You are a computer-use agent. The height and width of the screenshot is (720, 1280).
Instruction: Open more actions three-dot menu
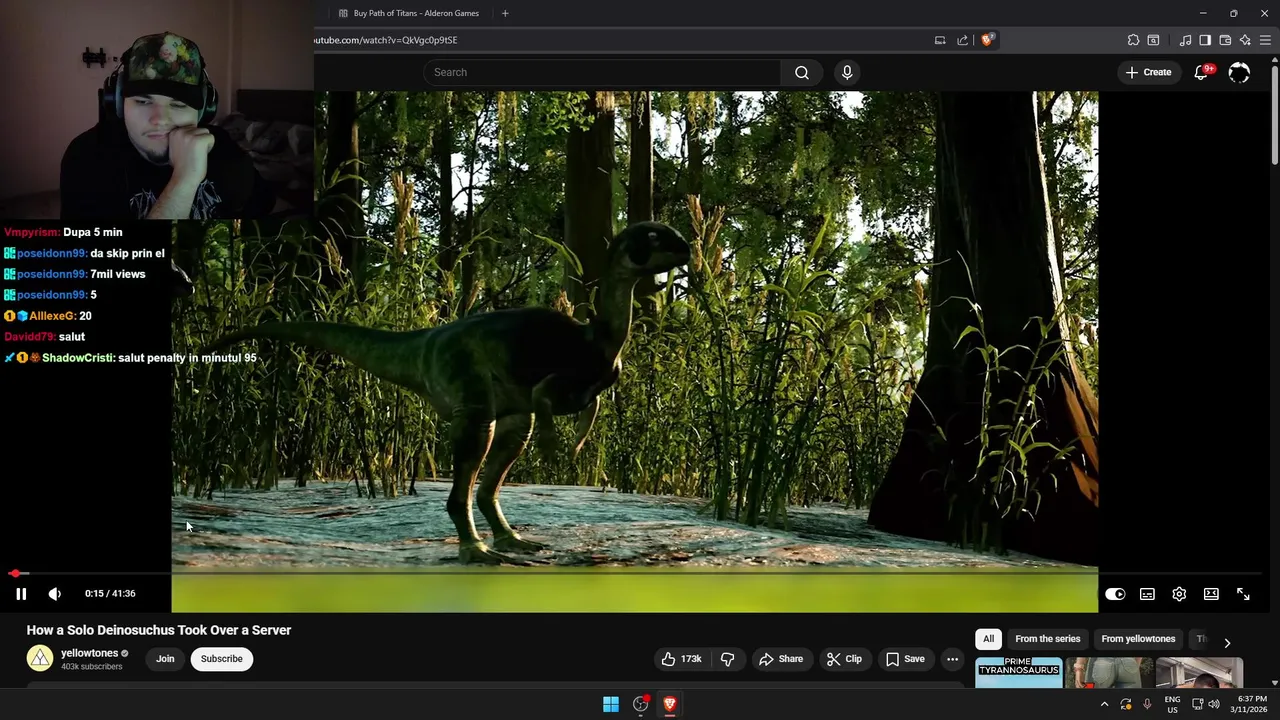(x=953, y=659)
